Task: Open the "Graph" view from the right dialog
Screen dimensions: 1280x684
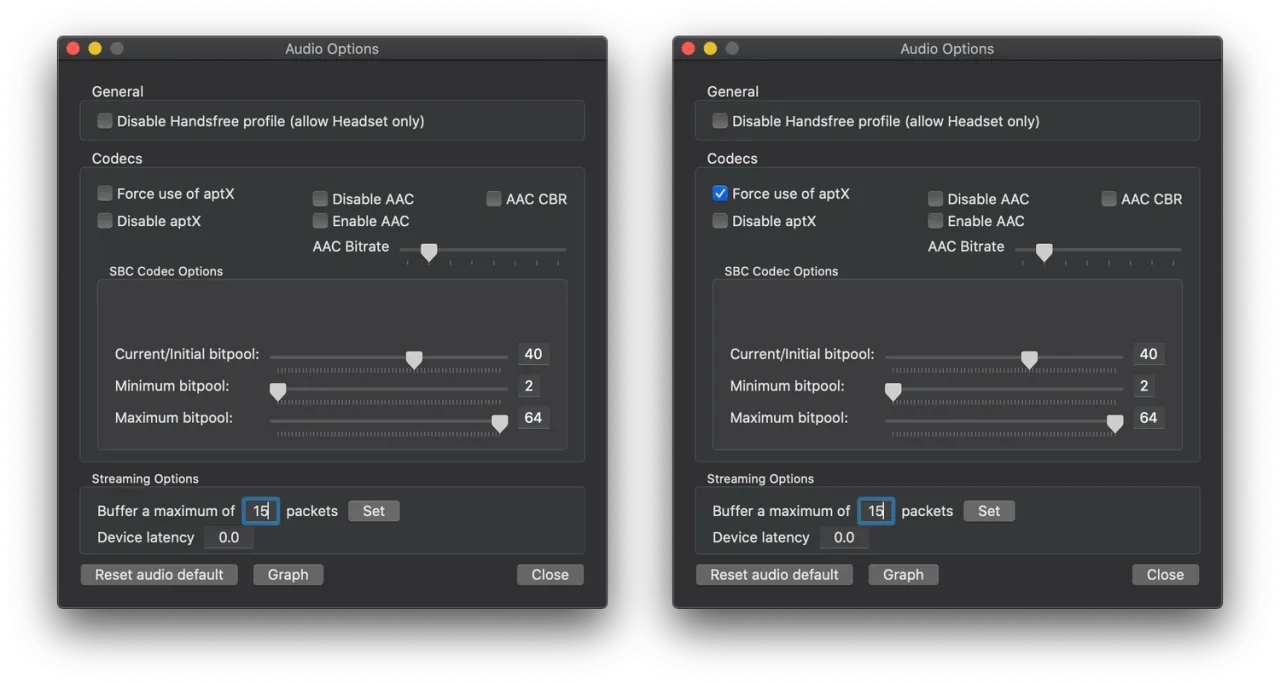Action: click(903, 574)
